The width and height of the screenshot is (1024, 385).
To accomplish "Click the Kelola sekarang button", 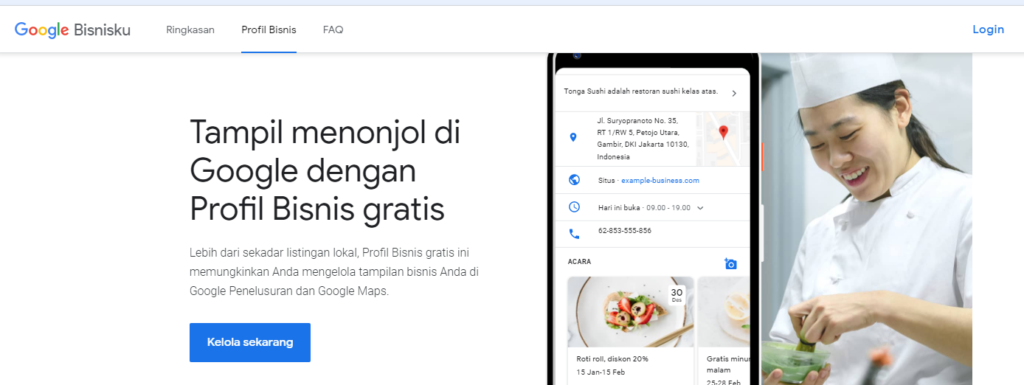I will tap(250, 342).
